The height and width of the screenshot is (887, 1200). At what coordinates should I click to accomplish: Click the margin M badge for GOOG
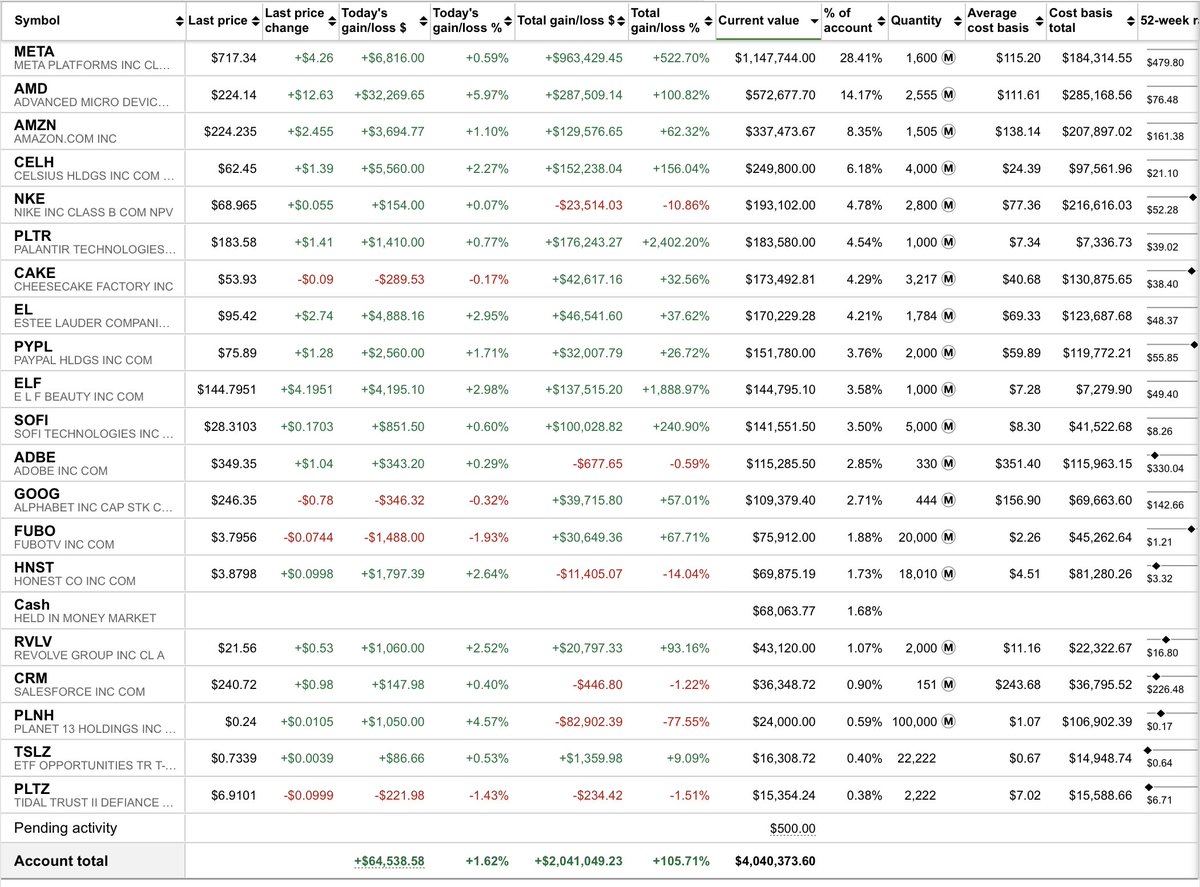pyautogui.click(x=949, y=500)
